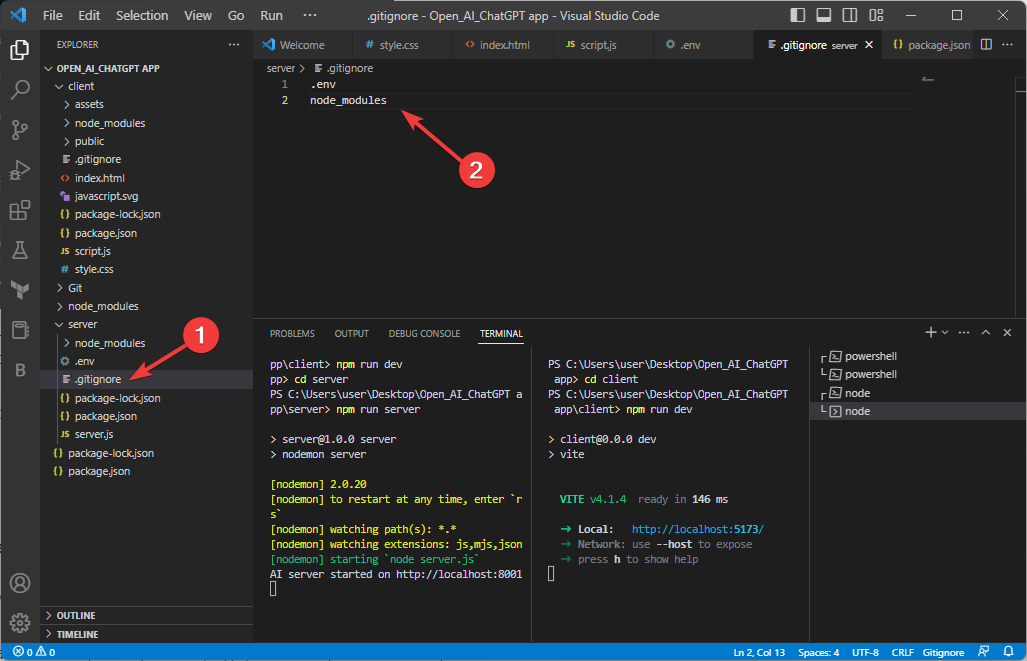Viewport: 1027px width, 661px height.
Task: Click the Ln 2, Col 13 status item
Action: pyautogui.click(x=758, y=652)
